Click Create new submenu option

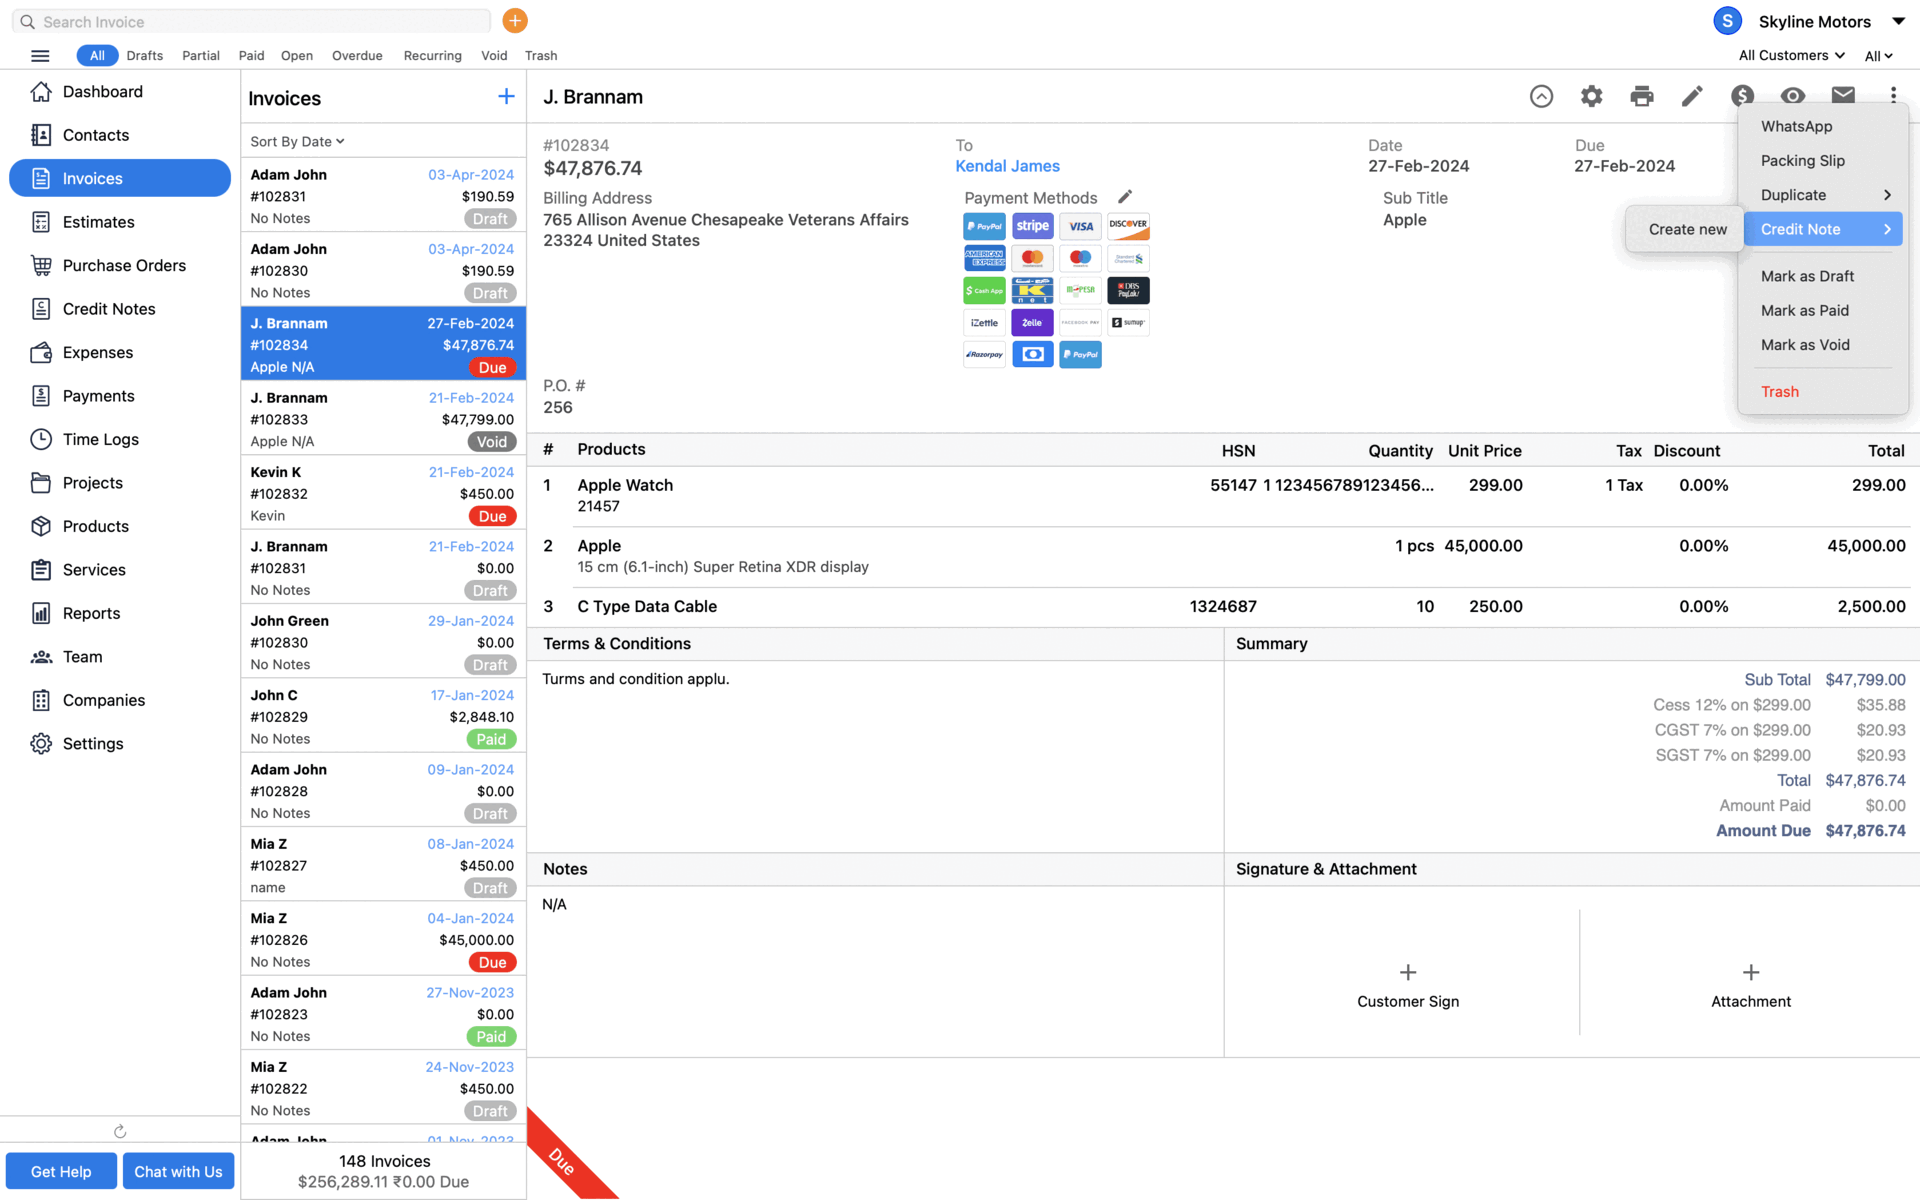click(x=1687, y=229)
